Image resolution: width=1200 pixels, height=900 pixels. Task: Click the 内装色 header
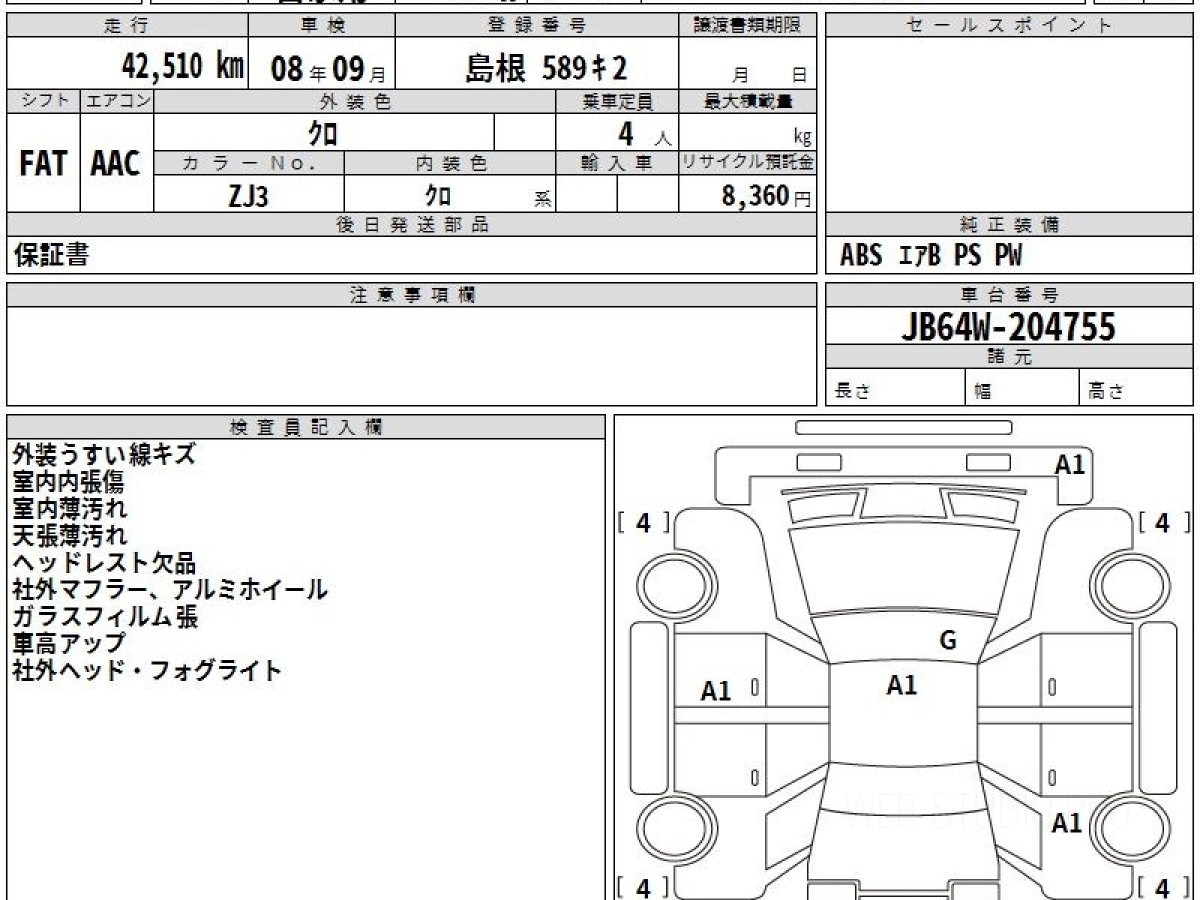(450, 163)
